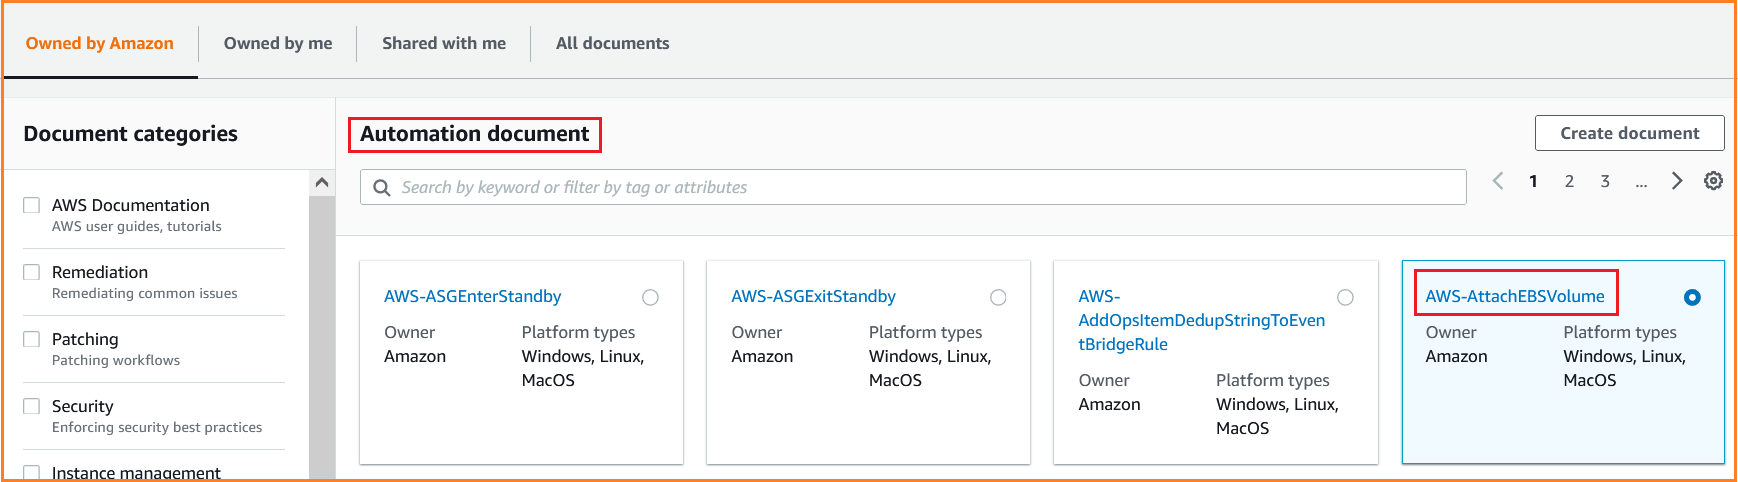This screenshot has width=1738, height=482.
Task: Click 'Enforcing security best practices' description
Action: point(157,428)
